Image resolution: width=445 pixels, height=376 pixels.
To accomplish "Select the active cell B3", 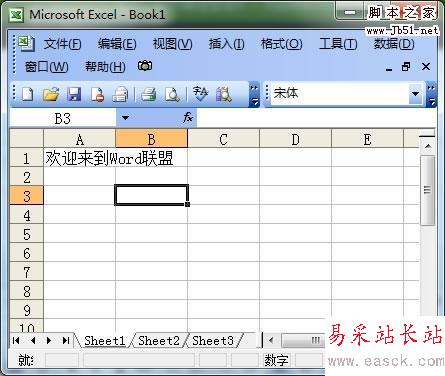I will tap(151, 195).
